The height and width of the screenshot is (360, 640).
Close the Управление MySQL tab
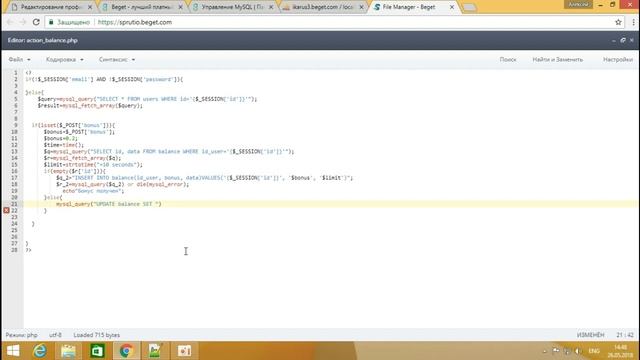pyautogui.click(x=271, y=7)
